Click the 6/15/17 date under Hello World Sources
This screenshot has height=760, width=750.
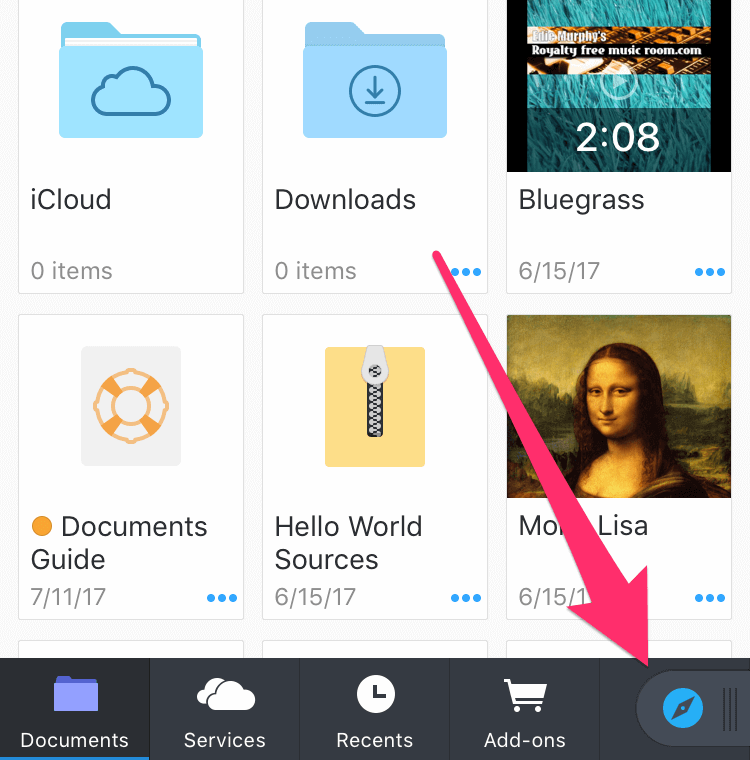(x=315, y=597)
